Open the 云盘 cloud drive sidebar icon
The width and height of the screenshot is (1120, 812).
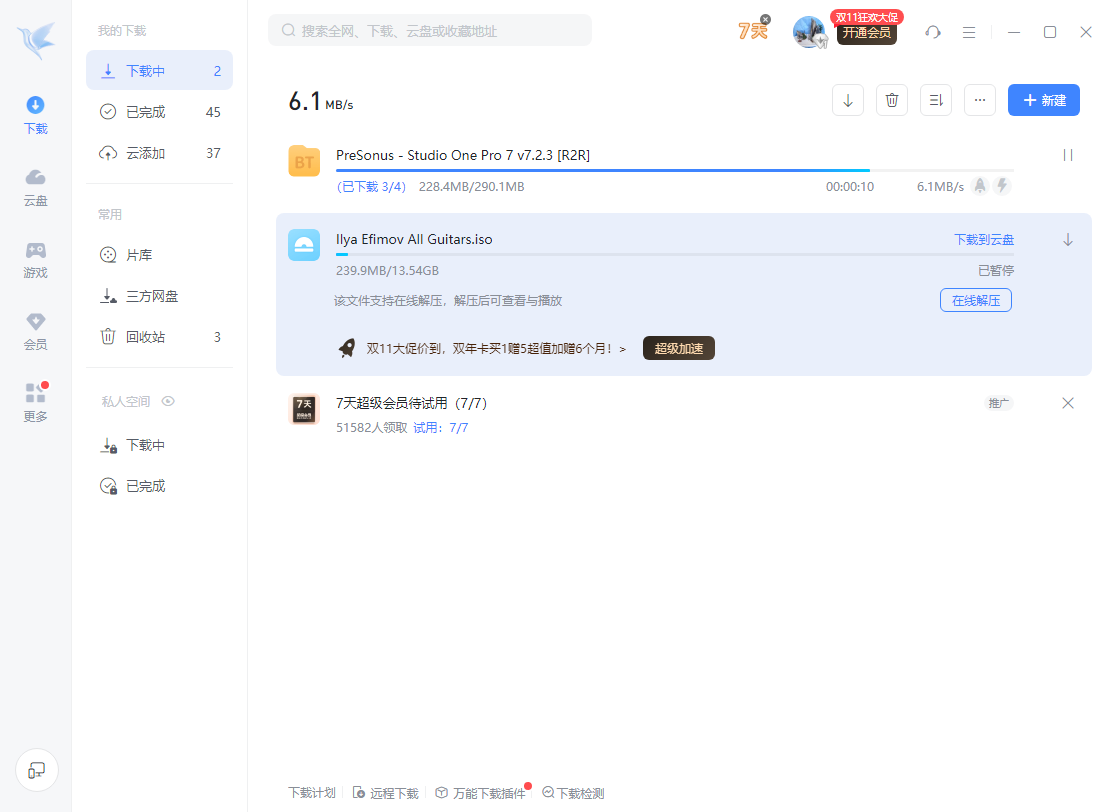(35, 187)
